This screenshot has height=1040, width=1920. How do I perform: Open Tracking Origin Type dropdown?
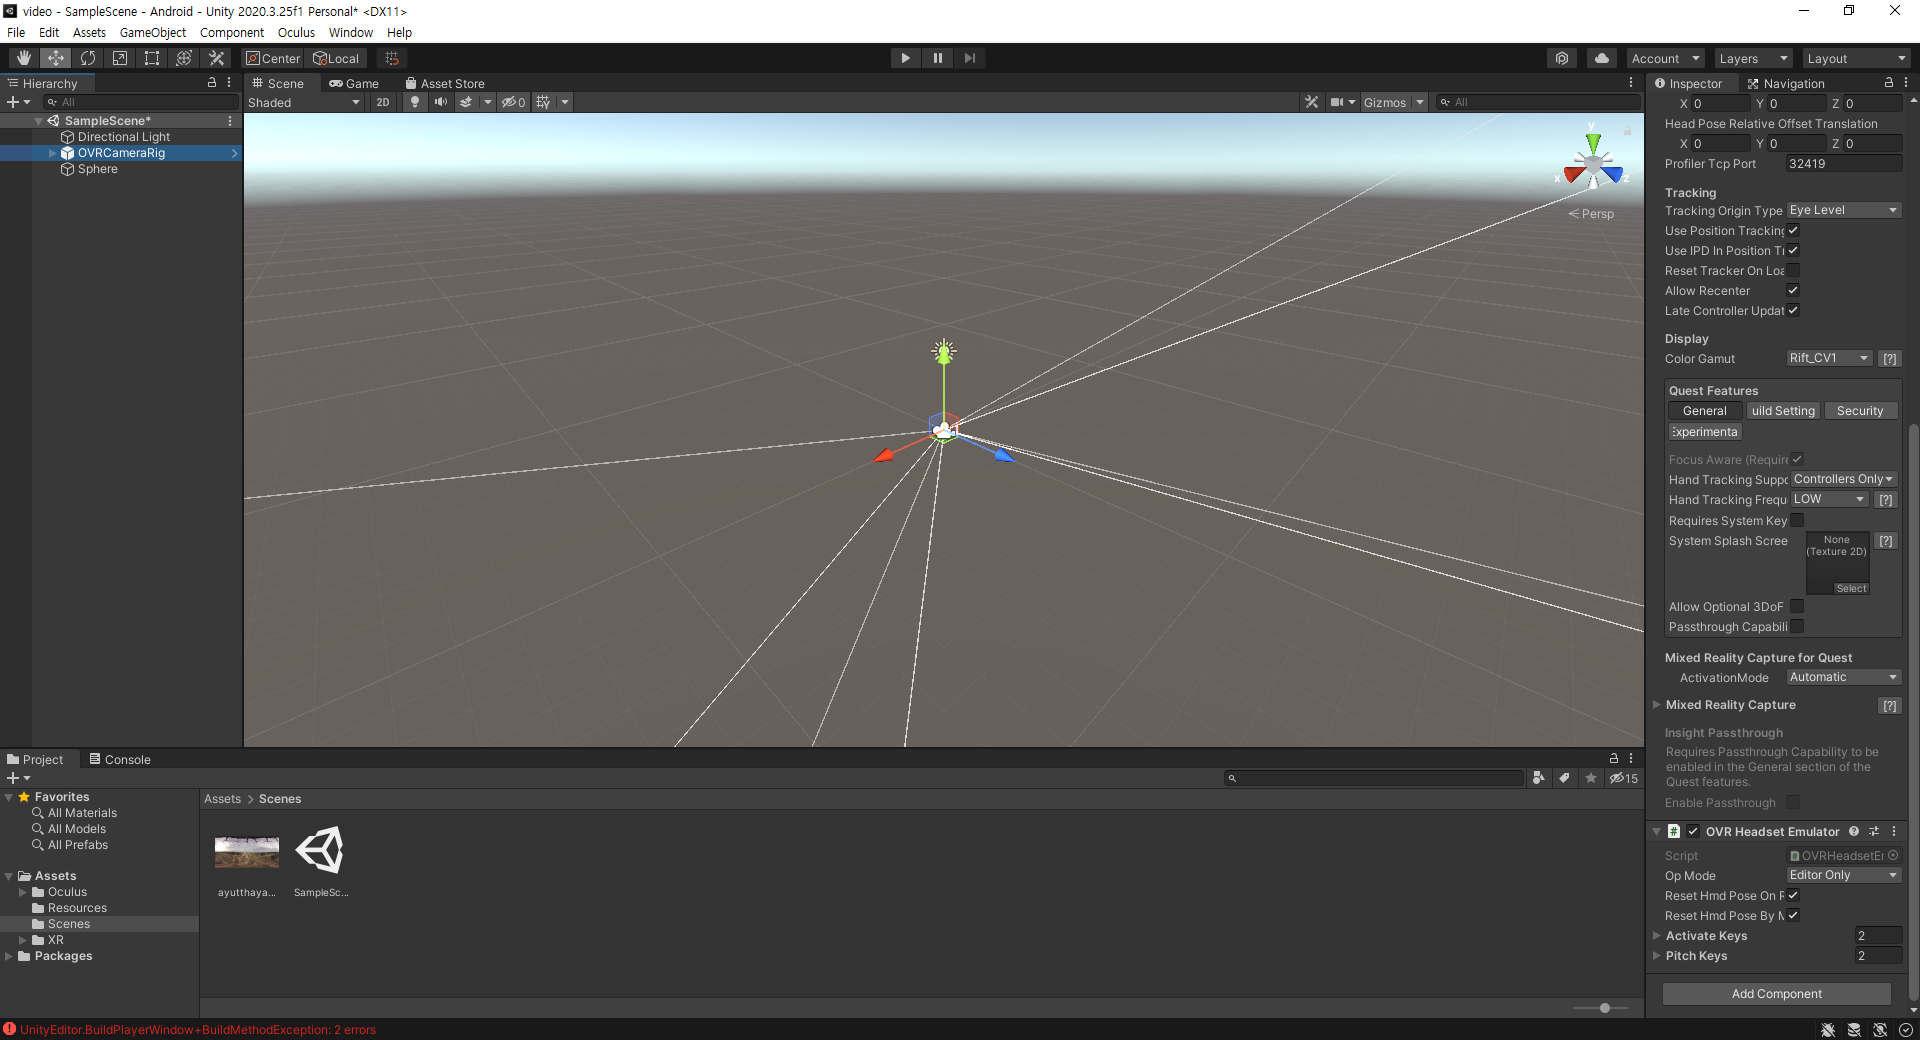pos(1844,210)
